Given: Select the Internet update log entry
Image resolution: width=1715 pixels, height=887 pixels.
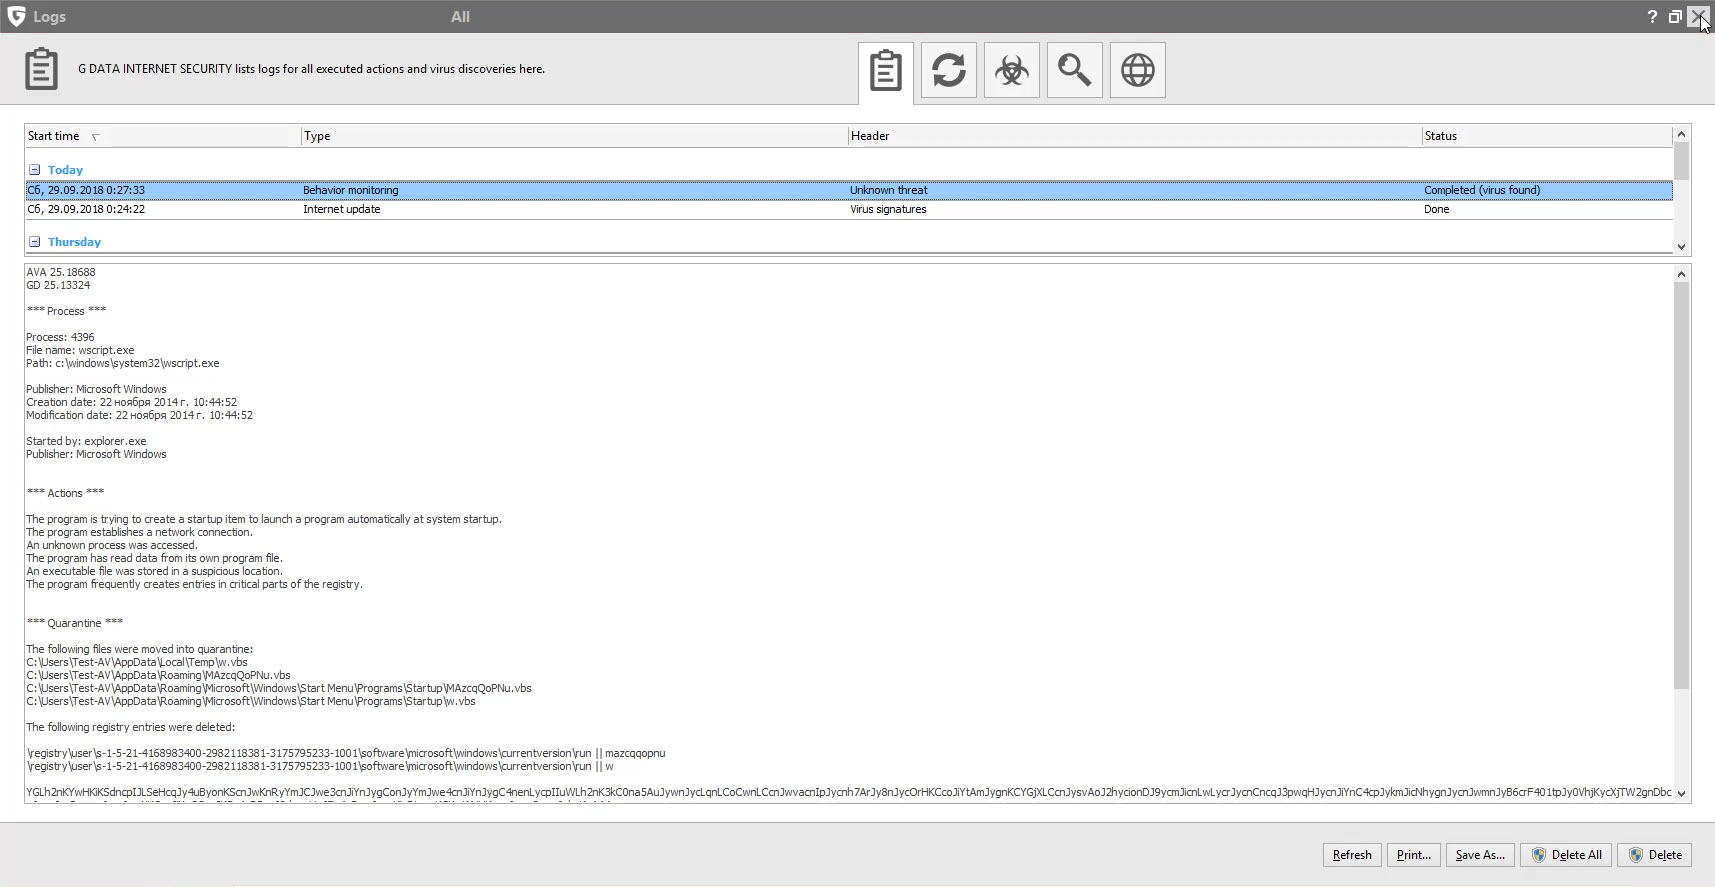Looking at the screenshot, I should click(x=849, y=209).
